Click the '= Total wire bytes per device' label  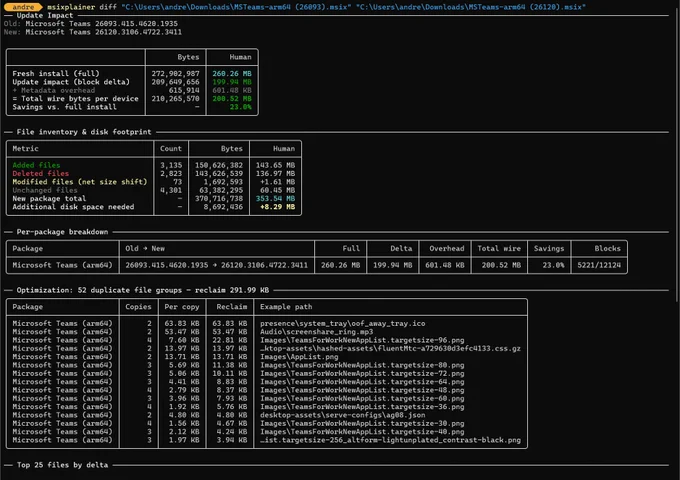point(75,98)
